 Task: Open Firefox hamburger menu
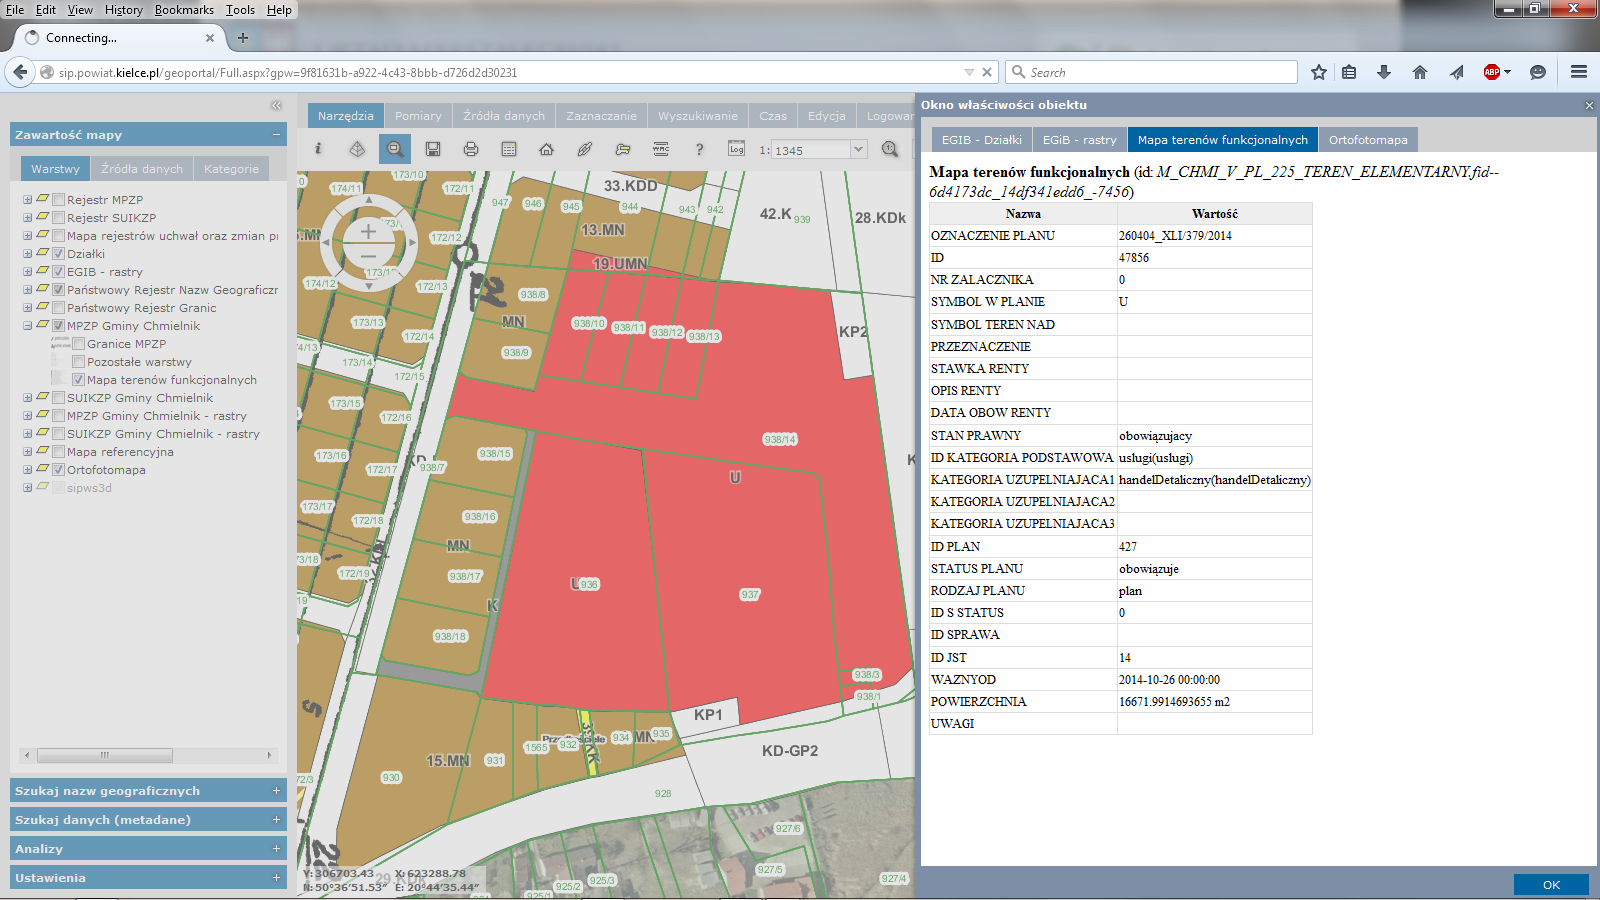[x=1579, y=72]
